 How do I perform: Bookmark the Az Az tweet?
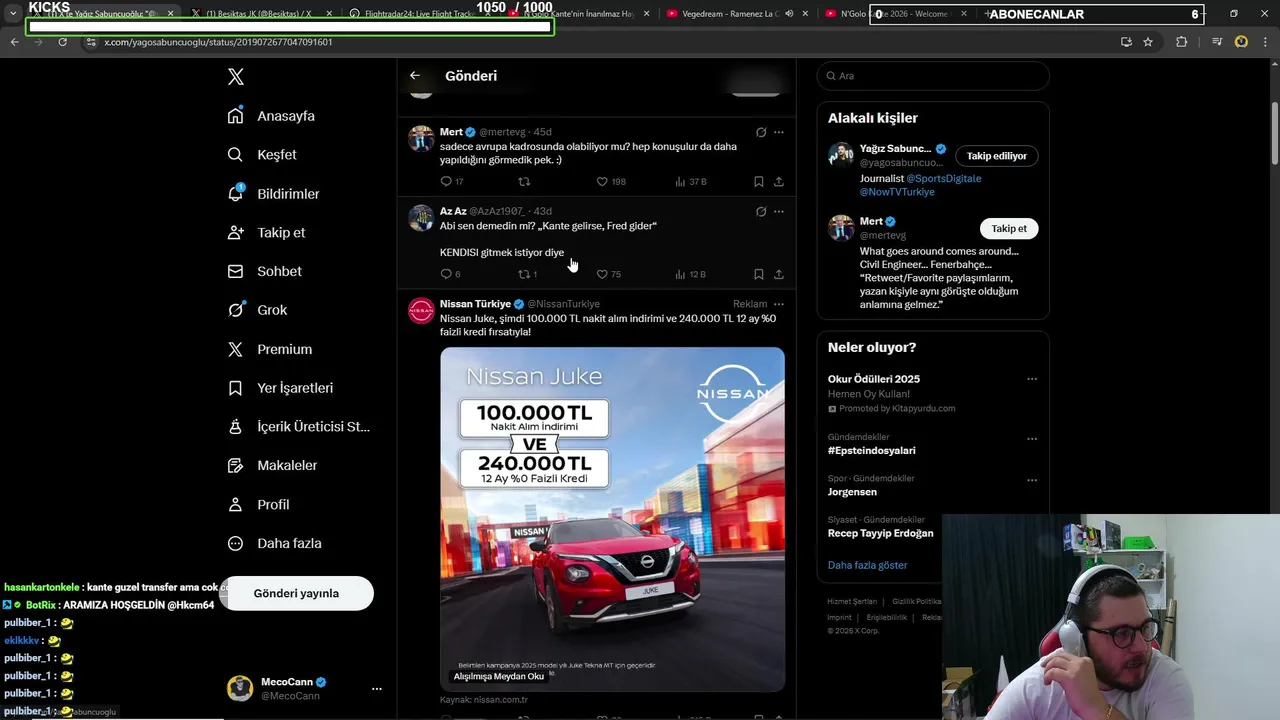tap(759, 274)
